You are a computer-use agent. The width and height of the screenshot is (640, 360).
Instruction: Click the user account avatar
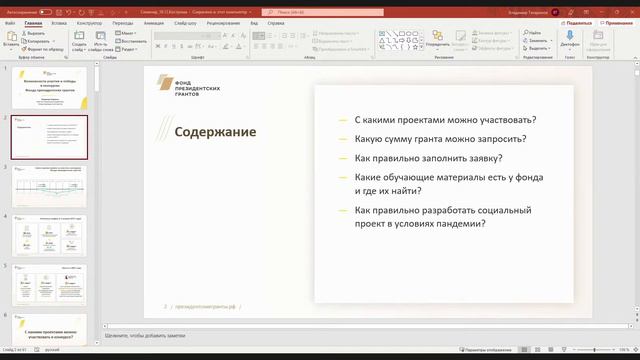(x=555, y=12)
